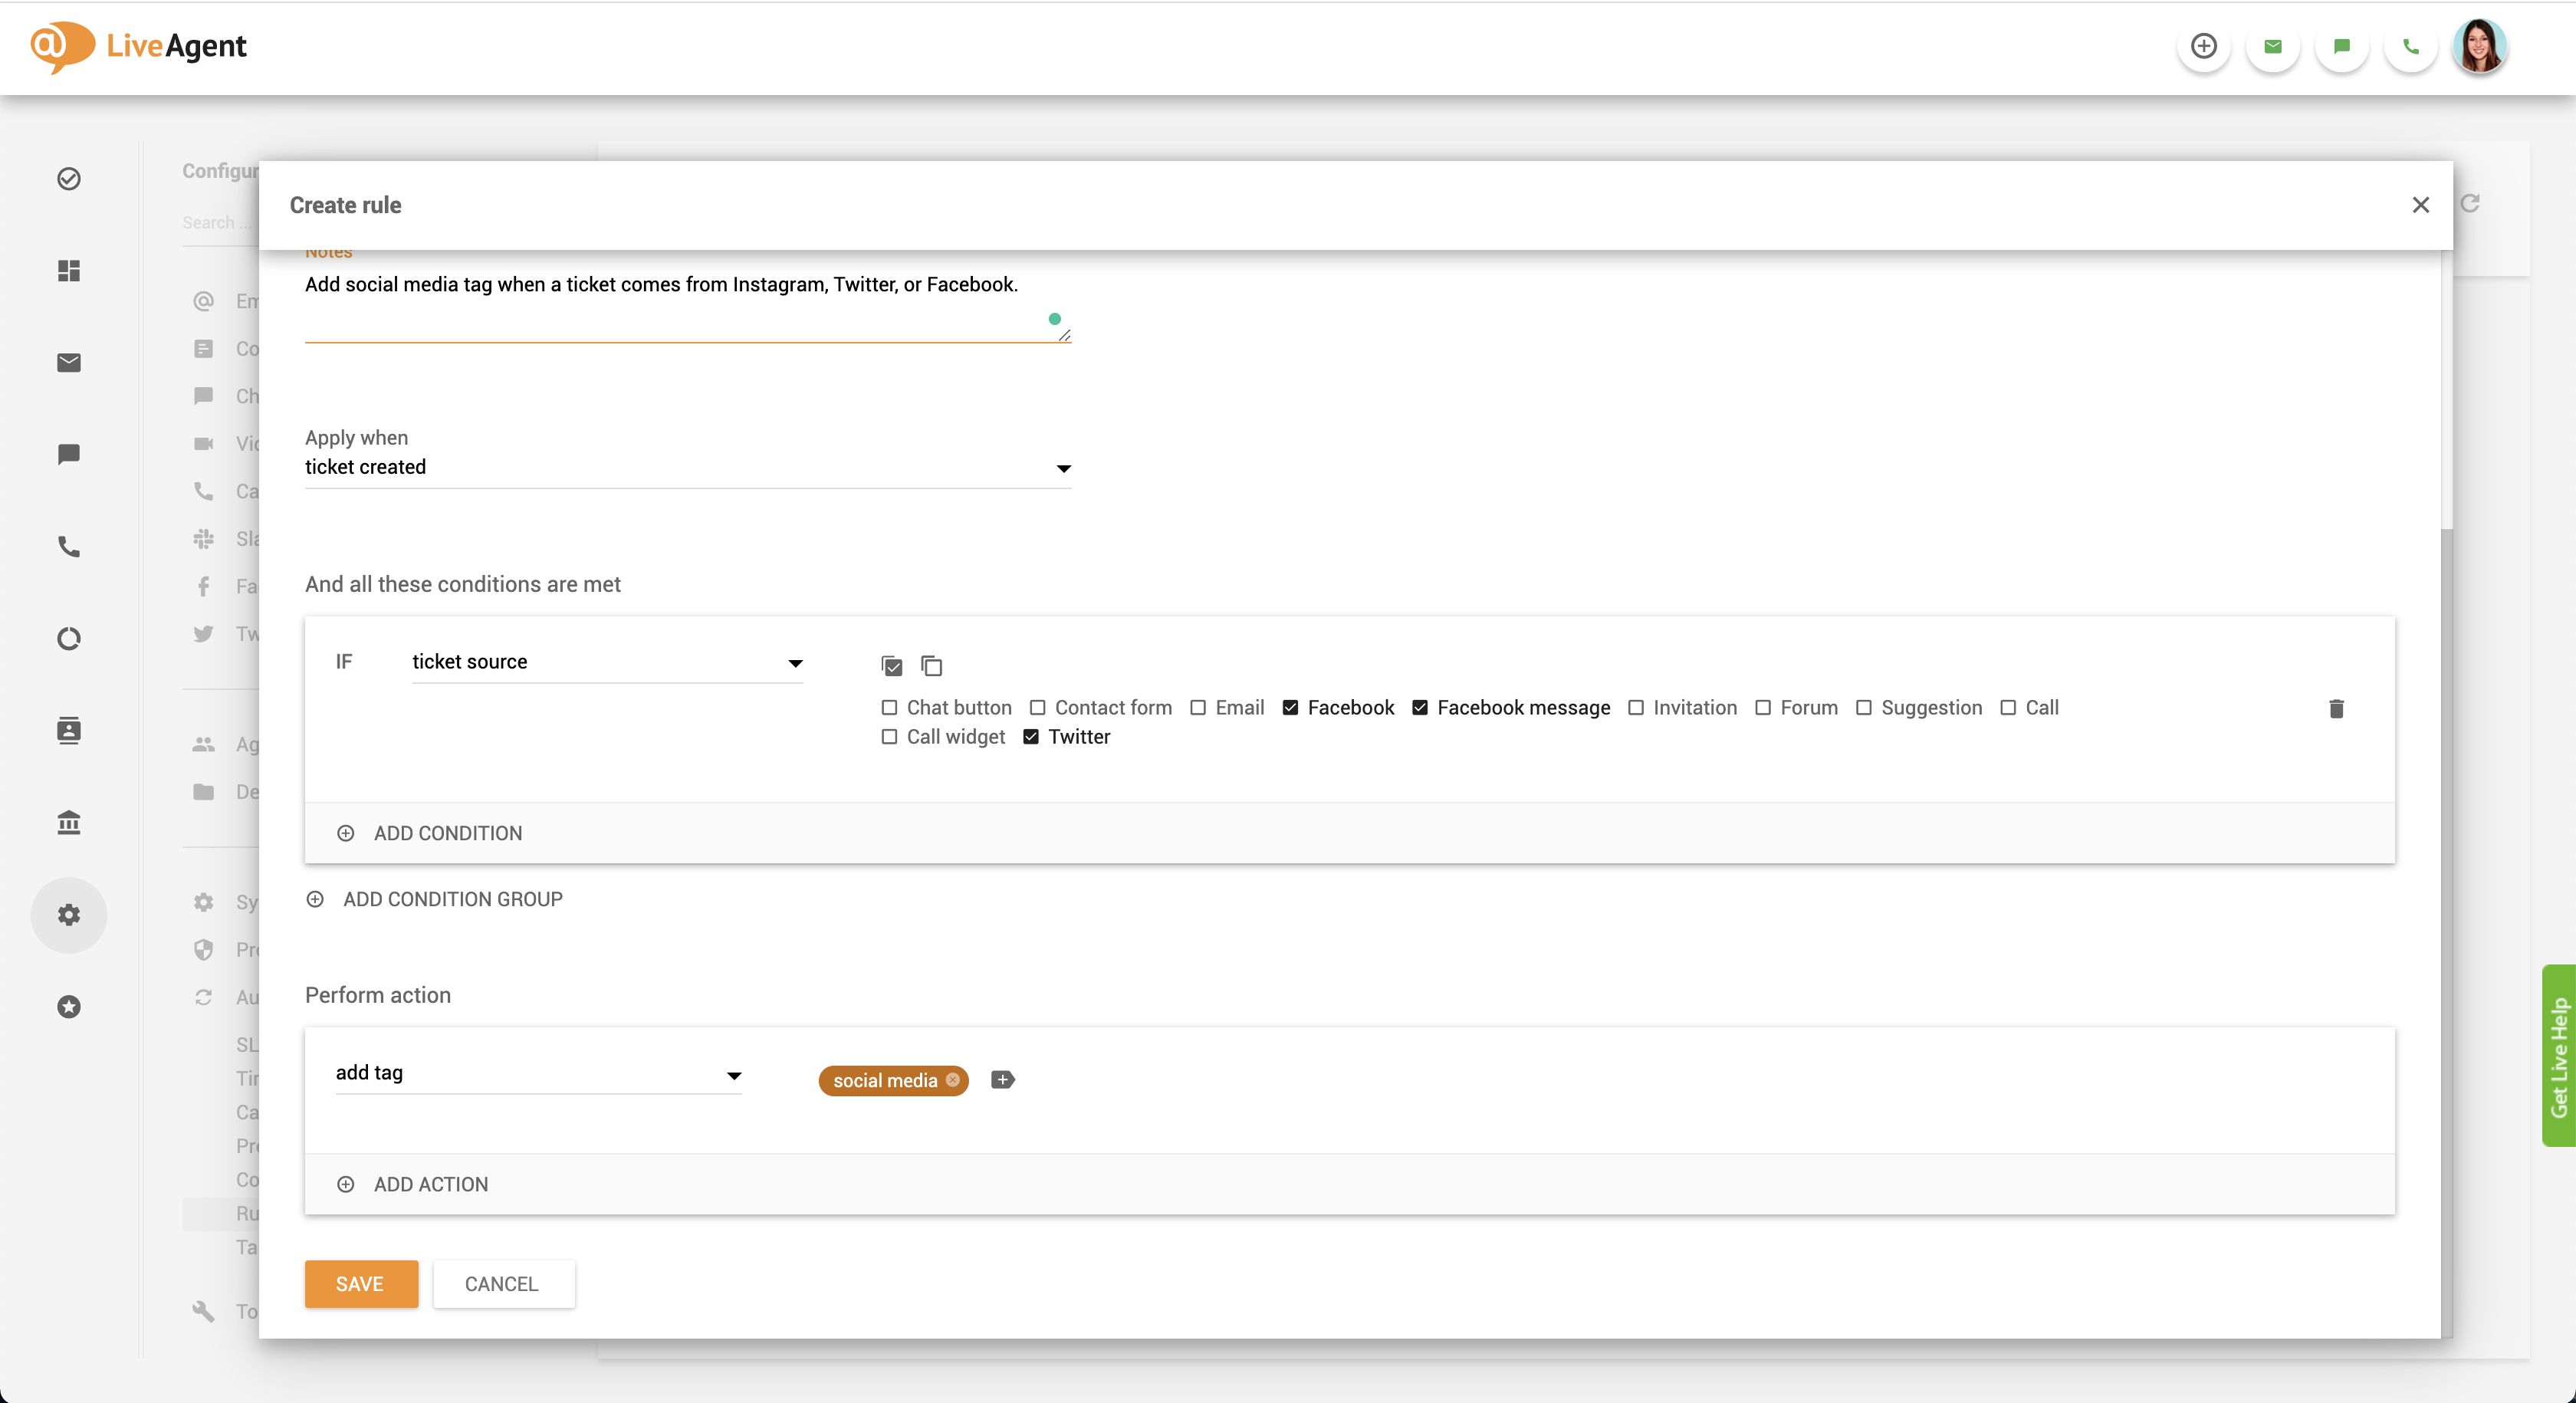The width and height of the screenshot is (2576, 1403).
Task: Click the Get Live Help side tab
Action: [2558, 1056]
